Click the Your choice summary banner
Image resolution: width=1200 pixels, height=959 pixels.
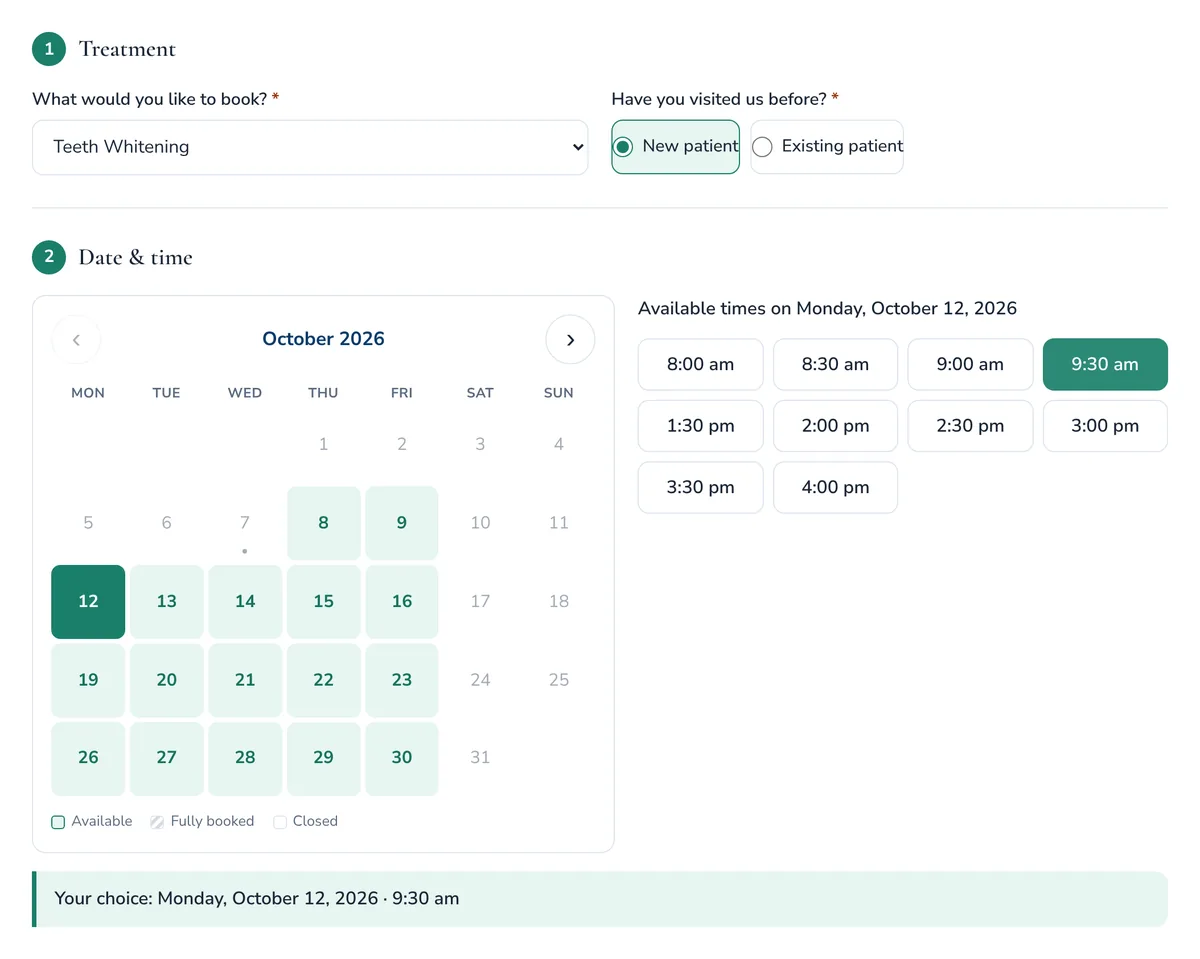(600, 899)
